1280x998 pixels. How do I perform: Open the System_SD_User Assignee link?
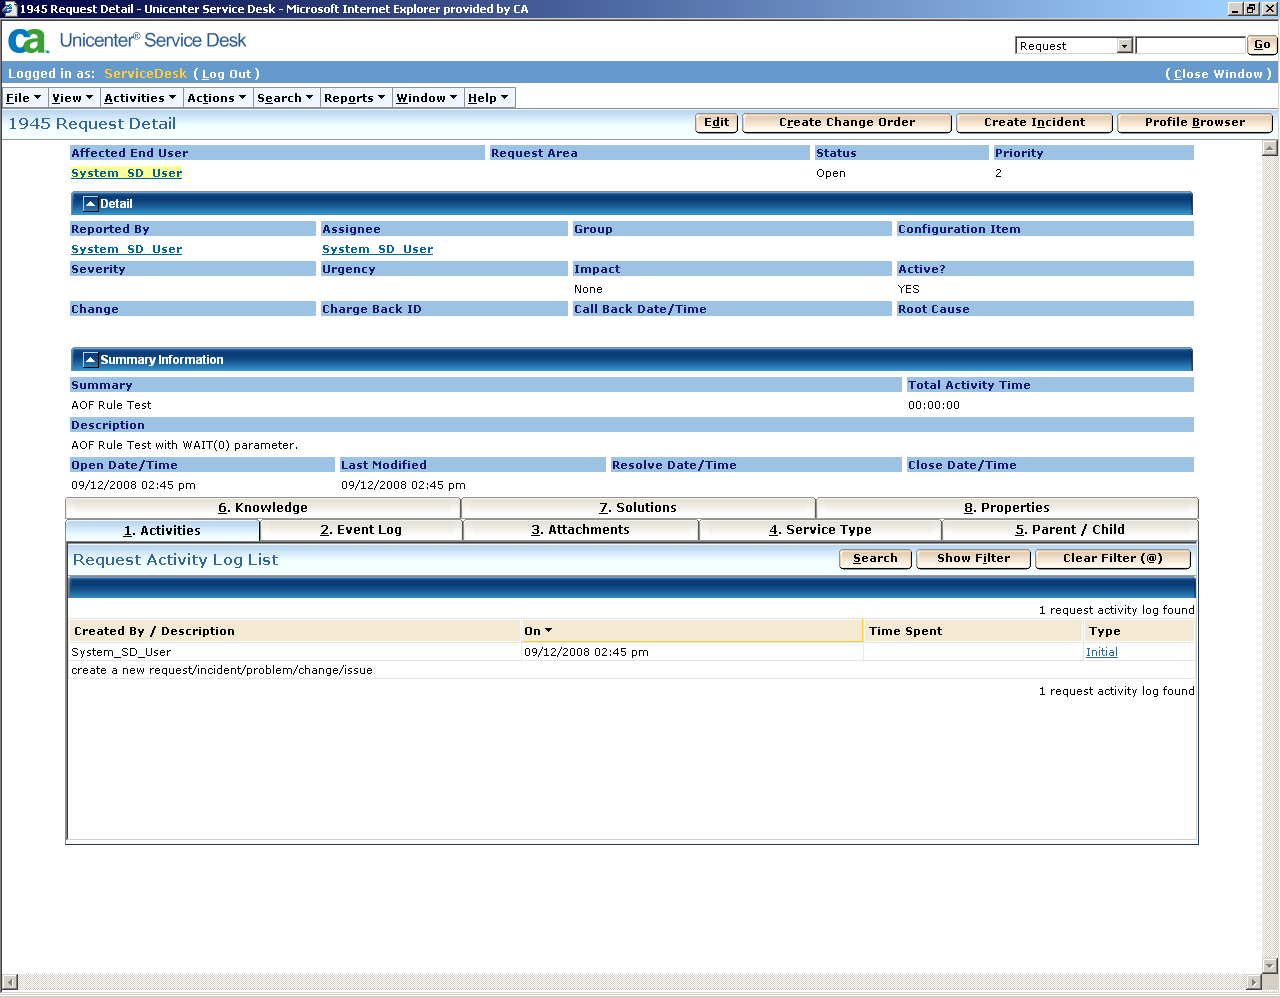coord(377,248)
